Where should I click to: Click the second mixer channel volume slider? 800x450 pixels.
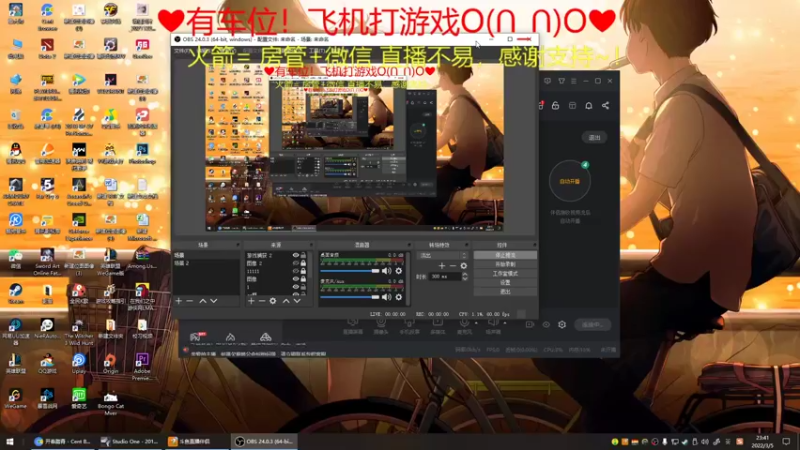(350, 297)
